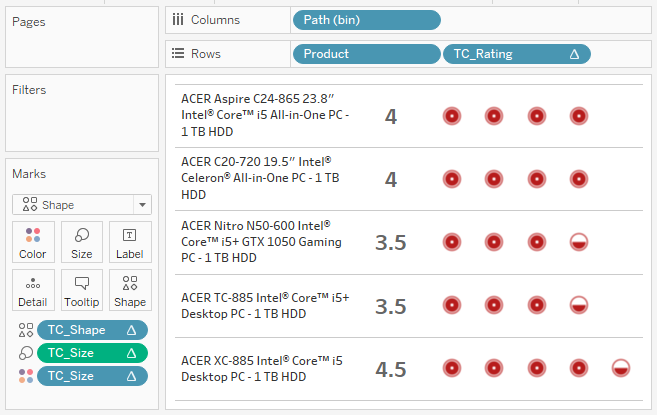
Task: Click second rating circle for ACER TC-885
Action: [x=494, y=306]
